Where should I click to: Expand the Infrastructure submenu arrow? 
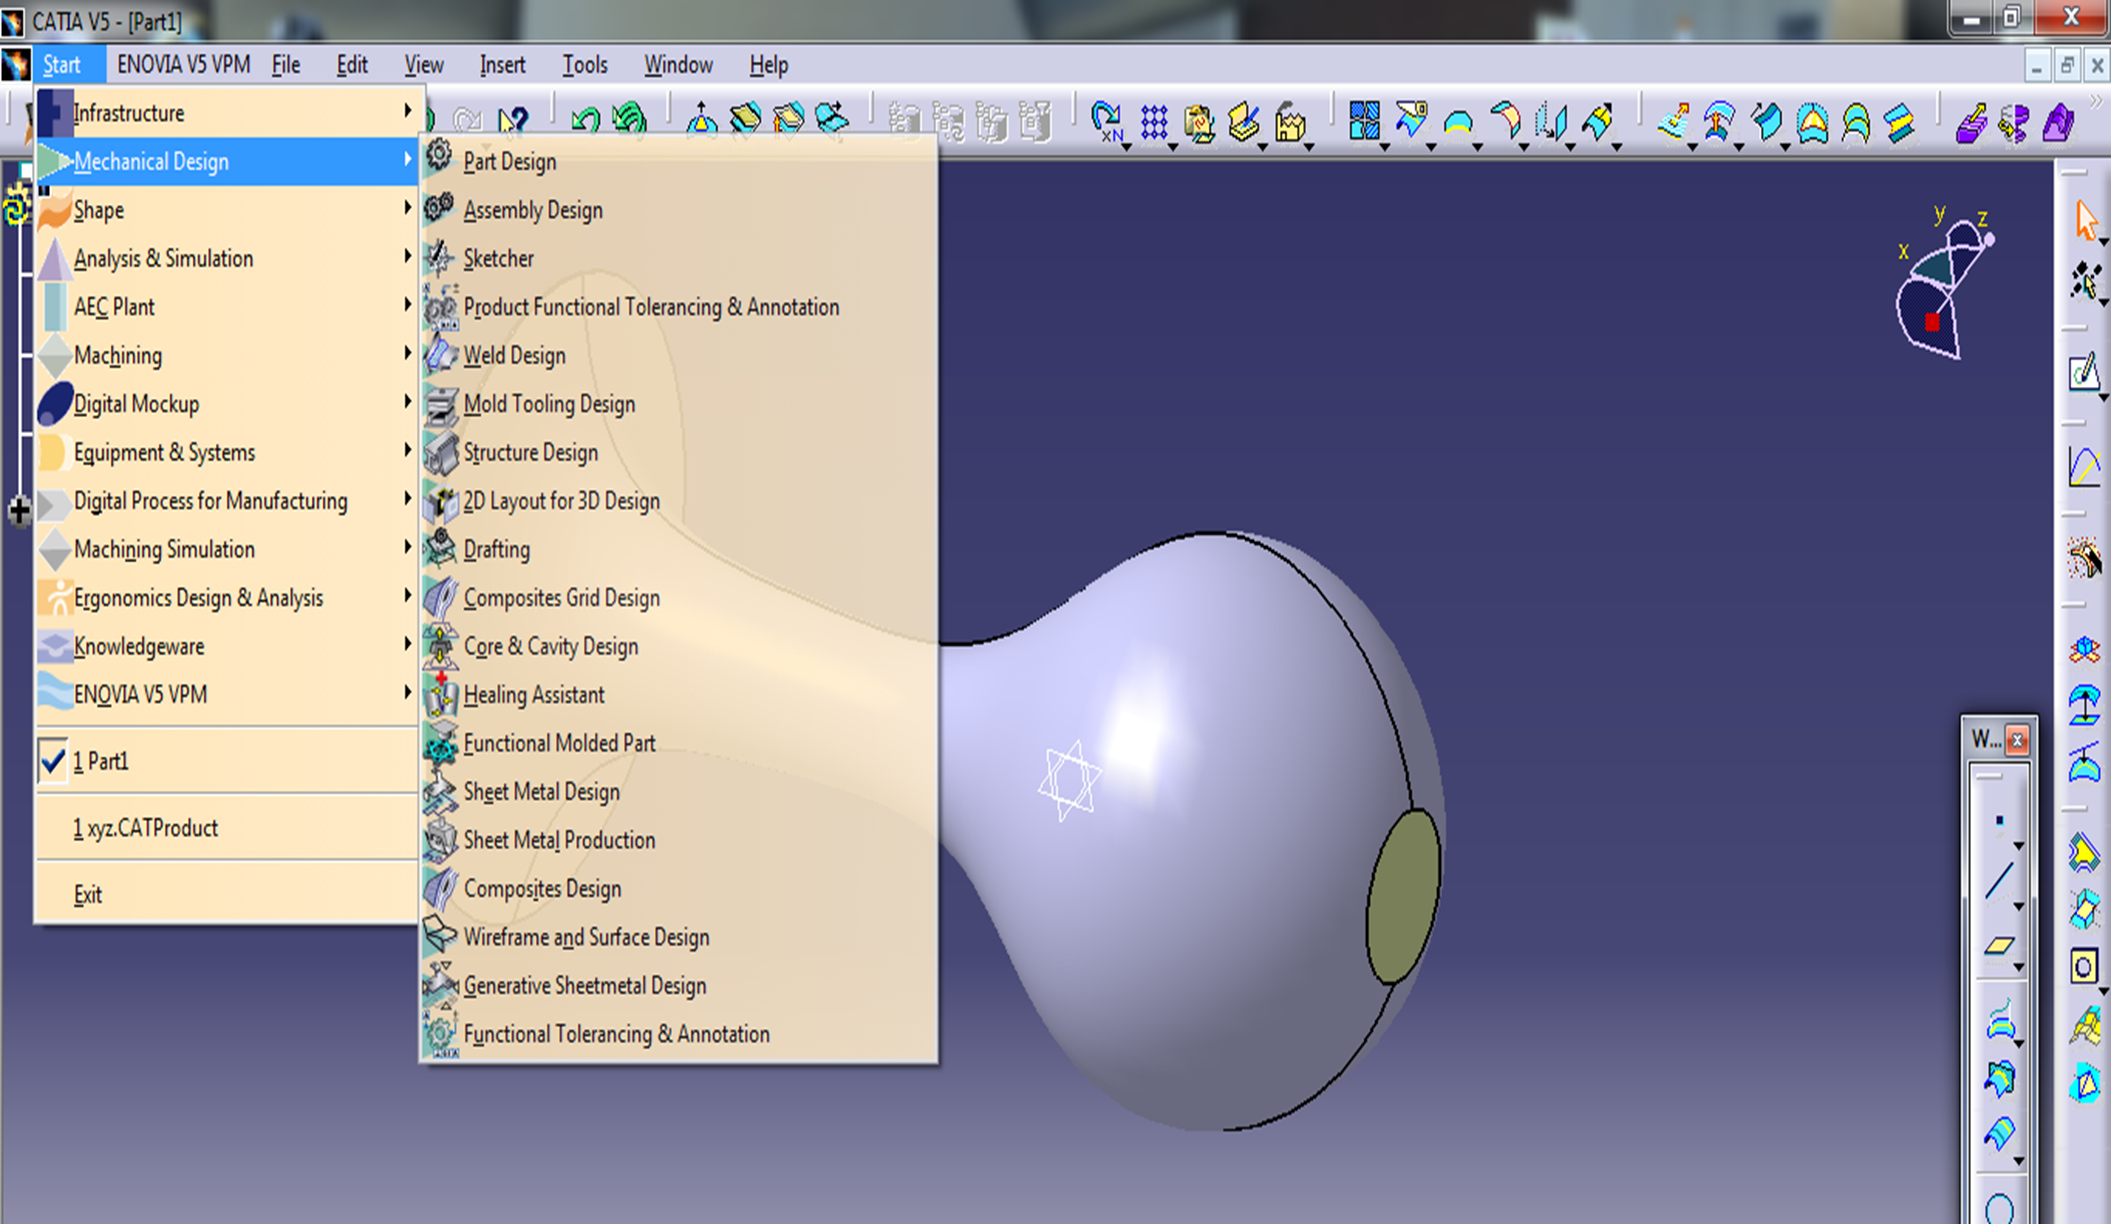tap(407, 111)
